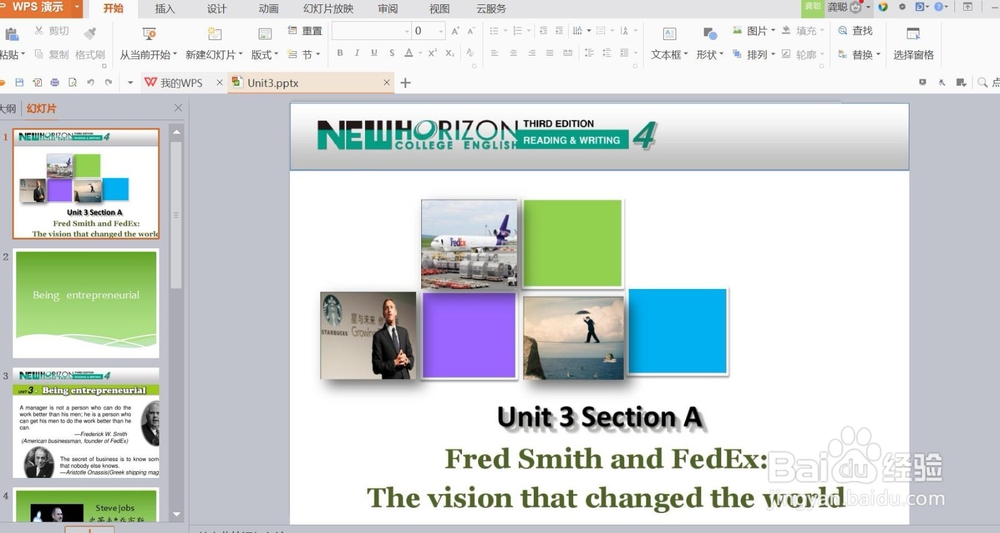The image size is (1000, 533).
Task: Click the numbered list icon
Action: click(x=517, y=31)
